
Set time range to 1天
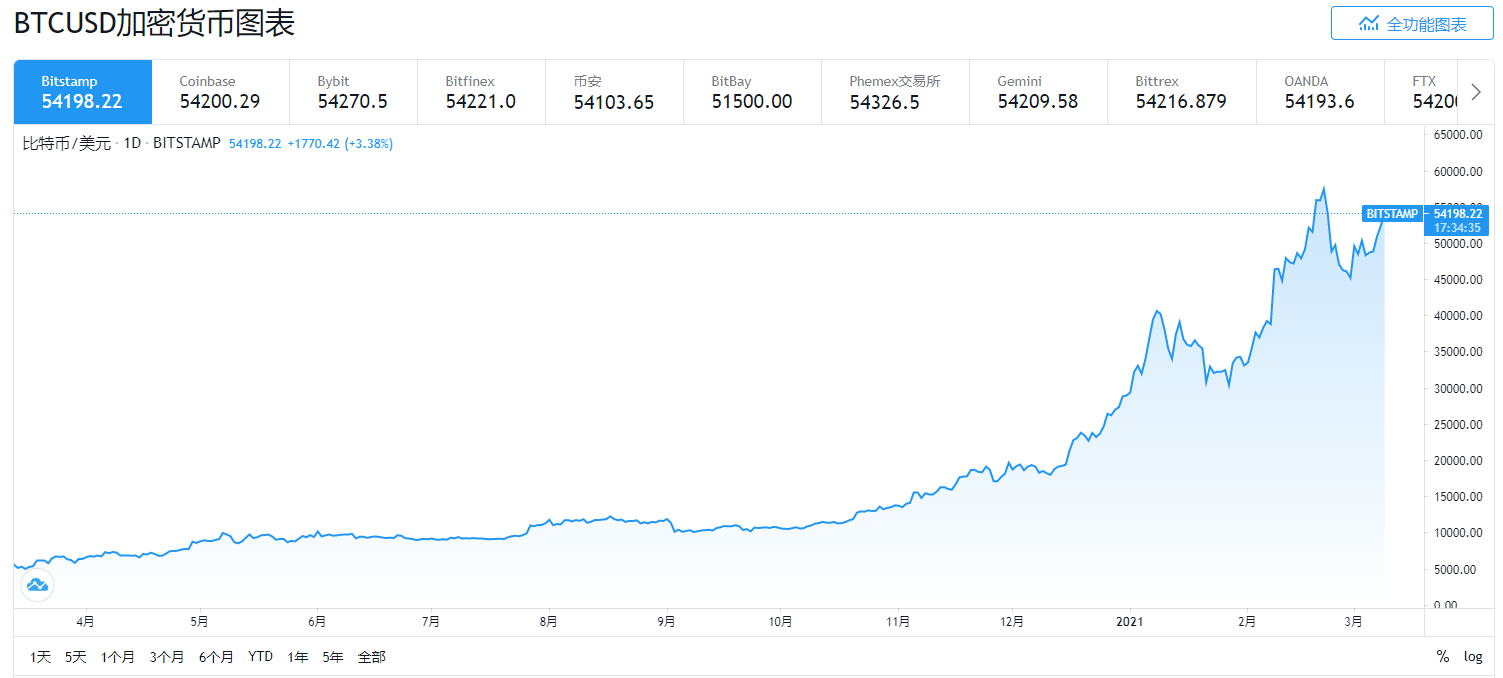40,657
